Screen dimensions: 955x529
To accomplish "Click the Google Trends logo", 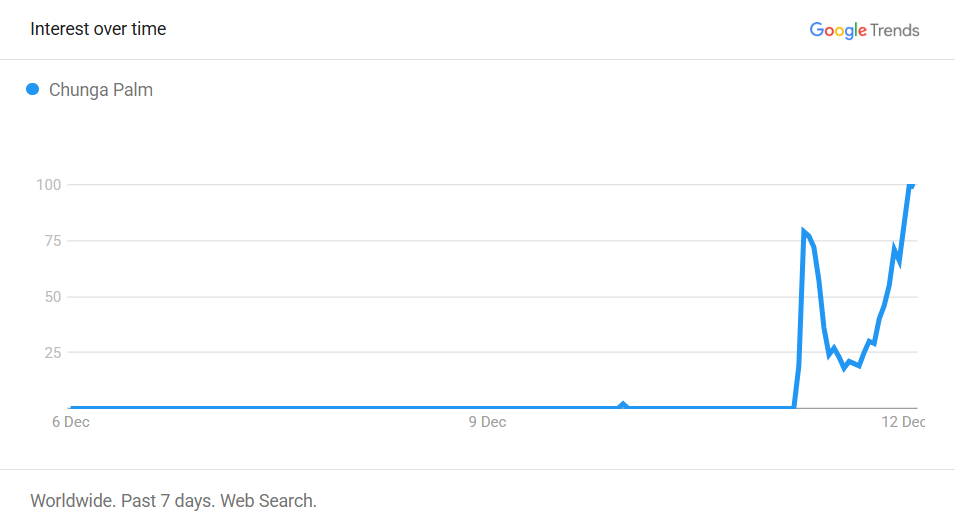I will click(863, 30).
